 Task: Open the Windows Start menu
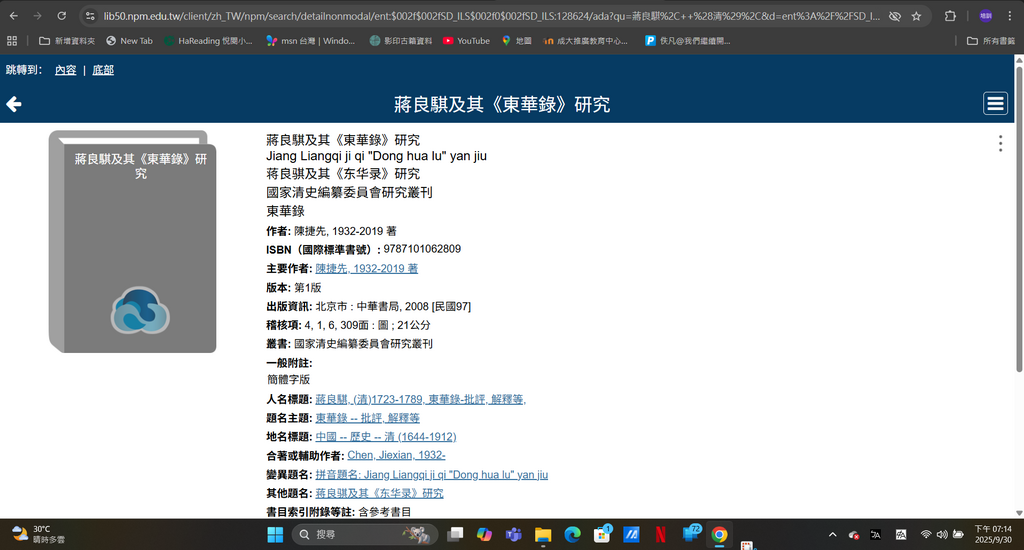pyautogui.click(x=274, y=534)
